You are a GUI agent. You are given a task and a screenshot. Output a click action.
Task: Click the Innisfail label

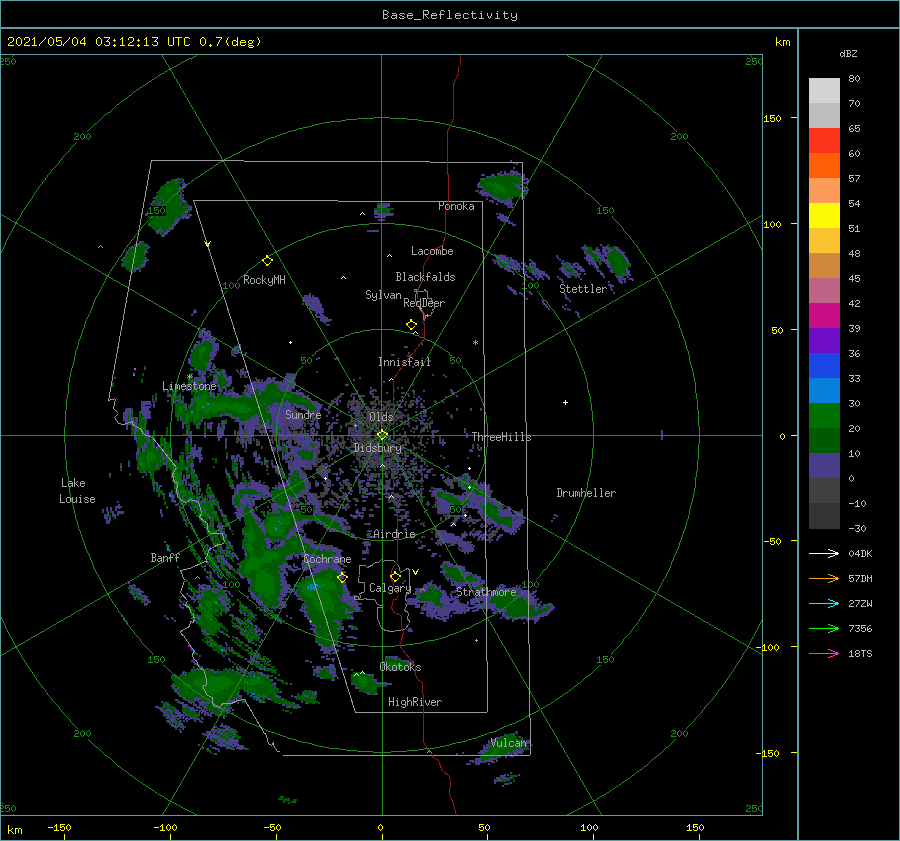[x=404, y=362]
